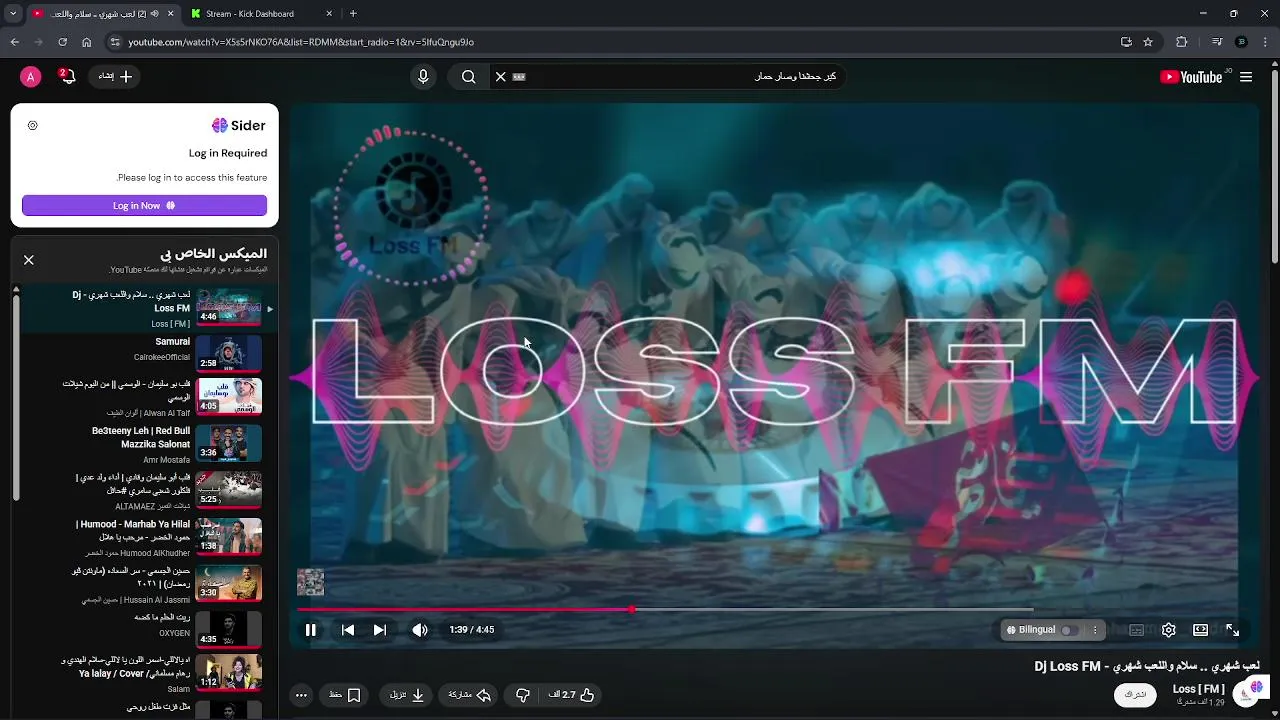Open more actions ellipsis below video
The width and height of the screenshot is (1280, 720).
point(301,695)
